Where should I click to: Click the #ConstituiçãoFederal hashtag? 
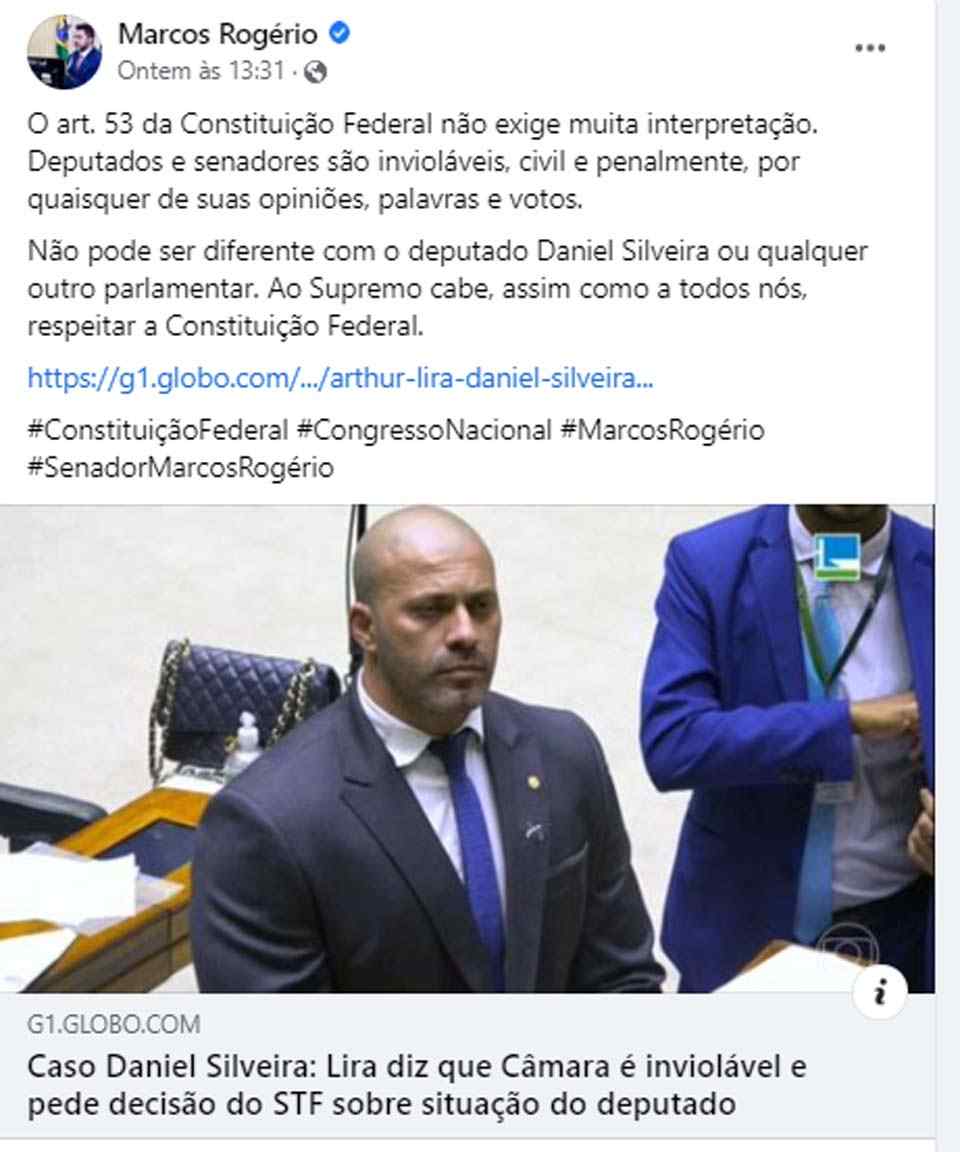click(157, 430)
